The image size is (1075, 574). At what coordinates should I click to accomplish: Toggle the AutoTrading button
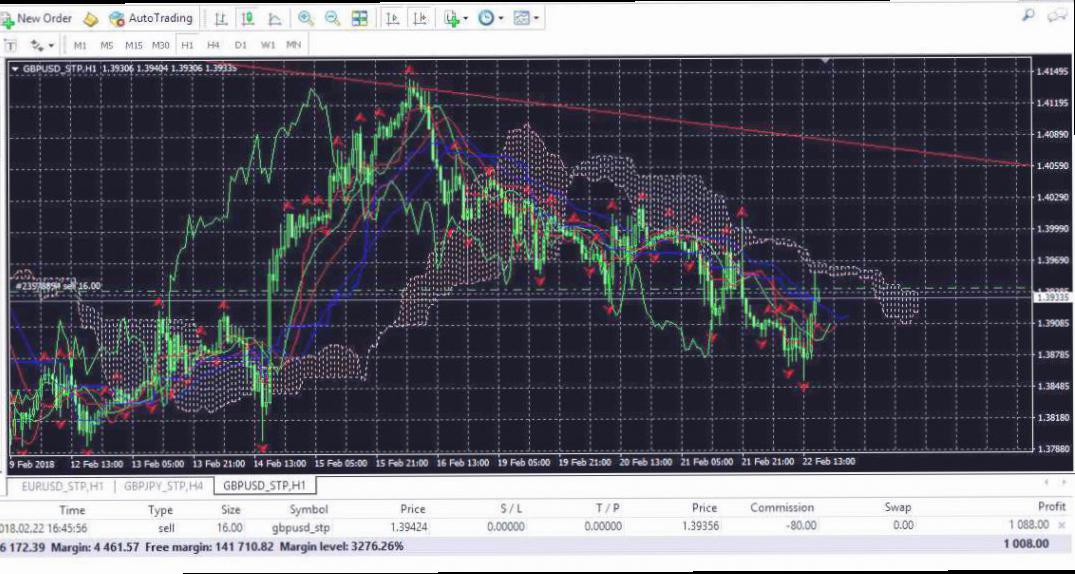click(151, 19)
